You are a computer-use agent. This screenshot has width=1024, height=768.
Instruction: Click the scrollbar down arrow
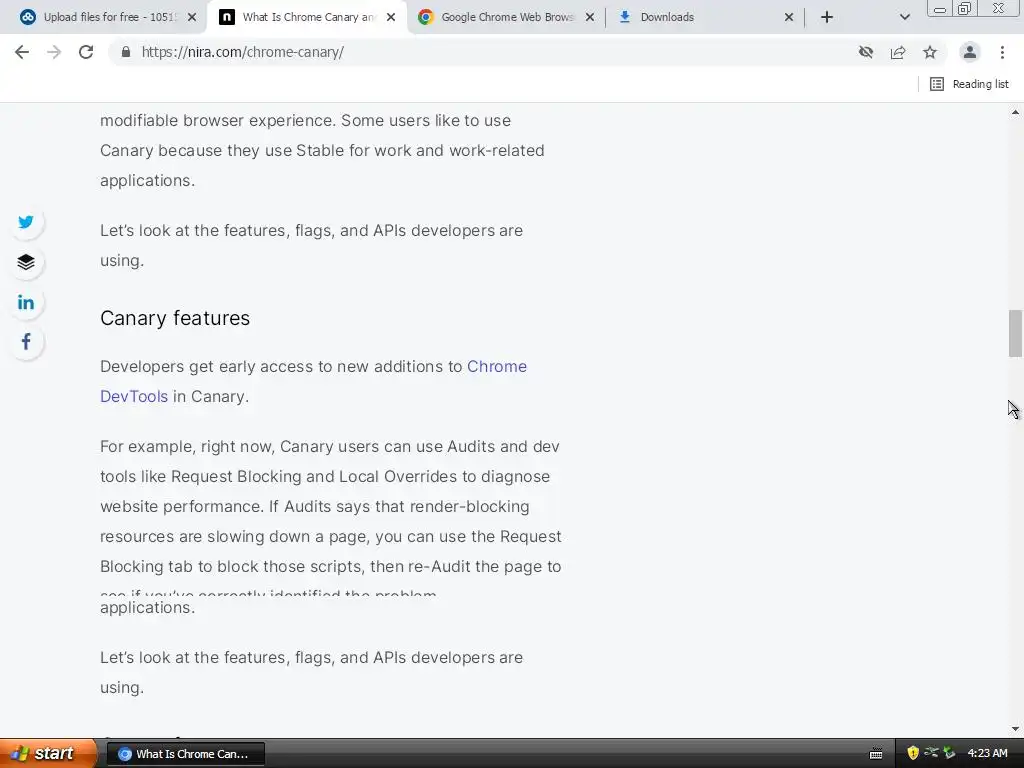click(1015, 729)
